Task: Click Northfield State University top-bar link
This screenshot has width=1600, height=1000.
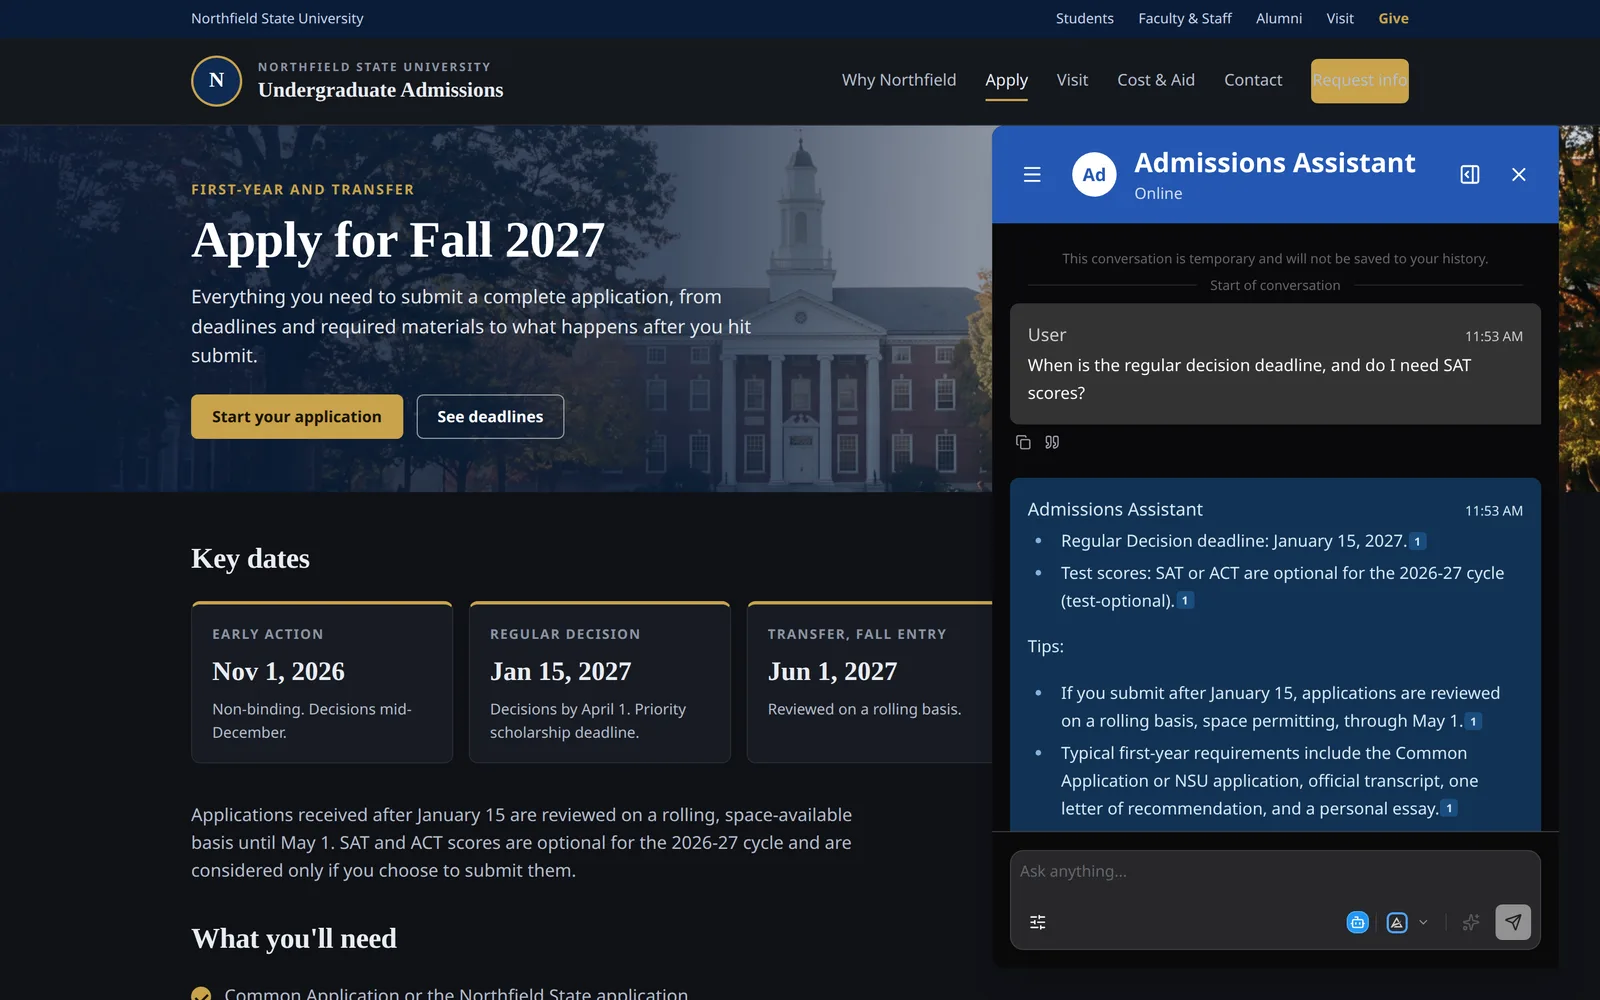Action: click(x=277, y=19)
